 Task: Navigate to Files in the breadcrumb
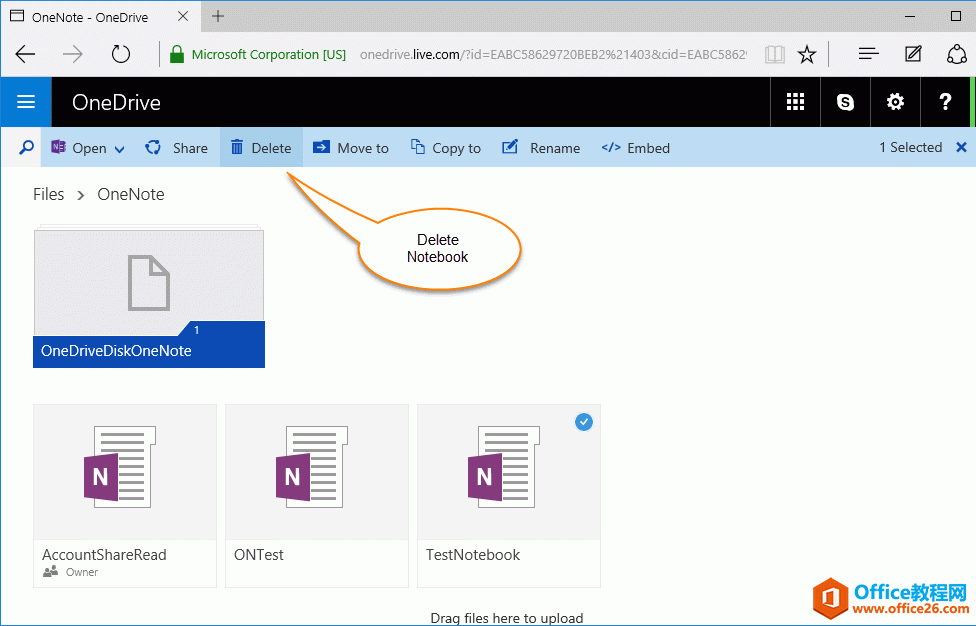(48, 194)
